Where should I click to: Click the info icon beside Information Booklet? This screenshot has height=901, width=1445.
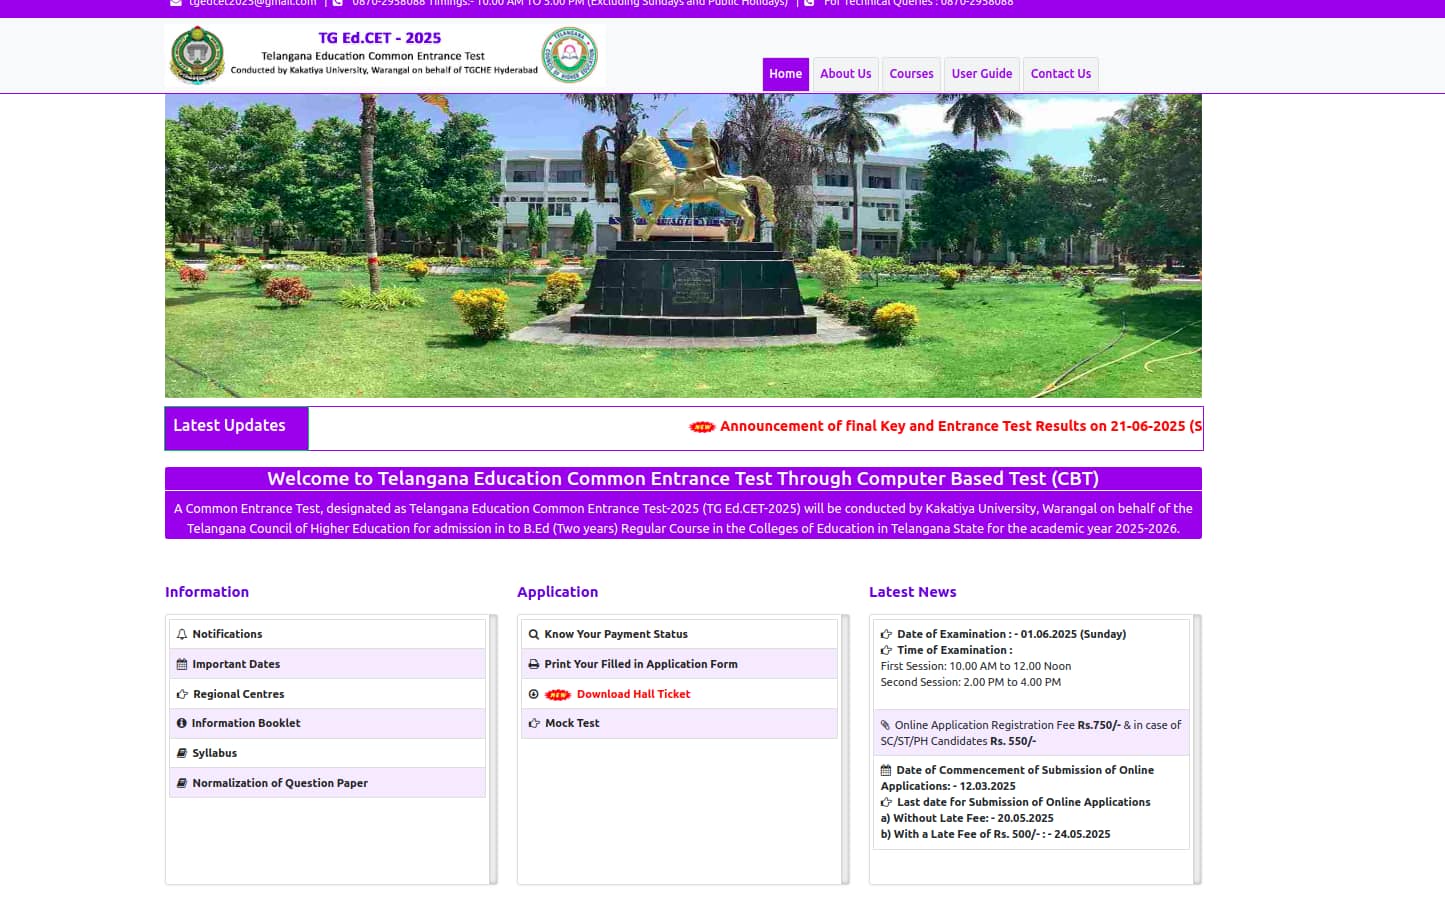[182, 723]
